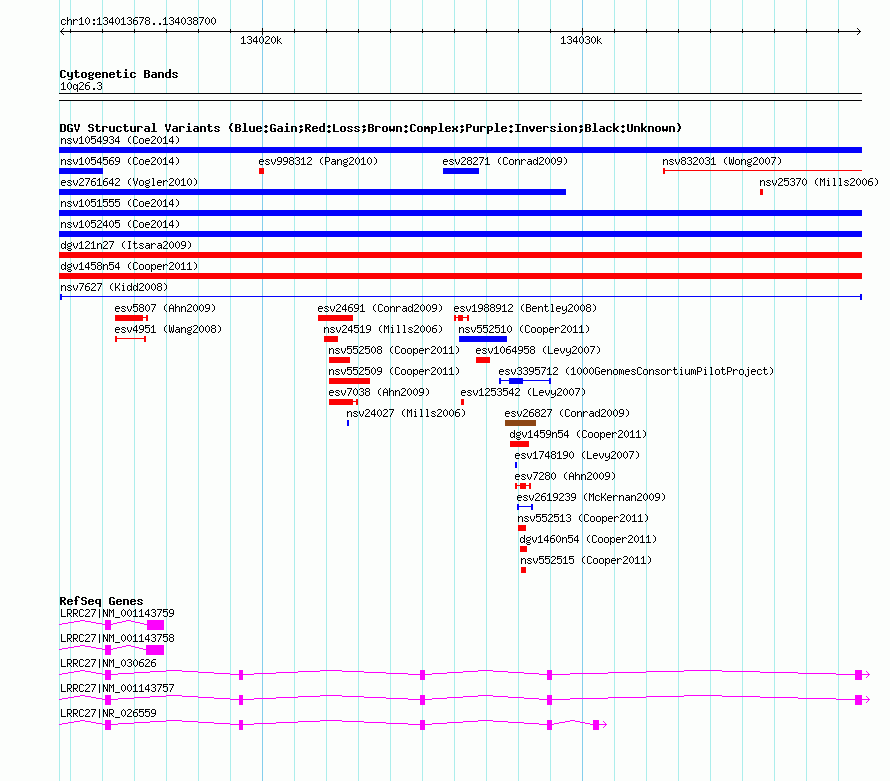Click nsv1052405 (Coe2014) label
Screen dimensions: 890x781
[120, 224]
